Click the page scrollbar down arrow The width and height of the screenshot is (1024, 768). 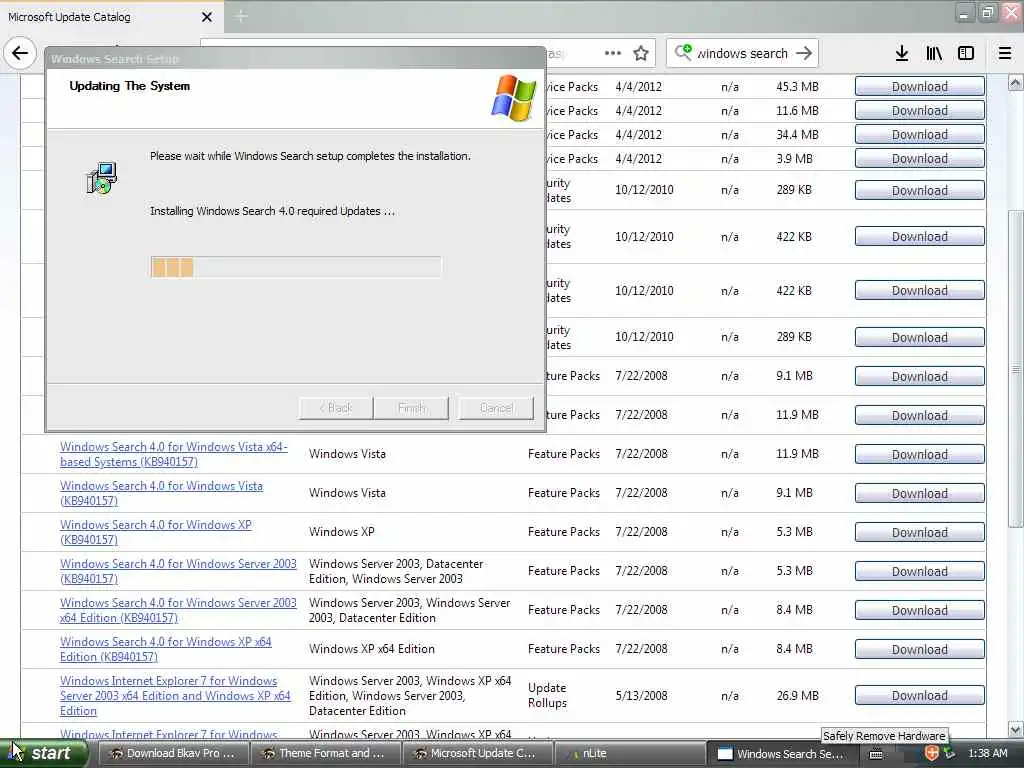1016,729
